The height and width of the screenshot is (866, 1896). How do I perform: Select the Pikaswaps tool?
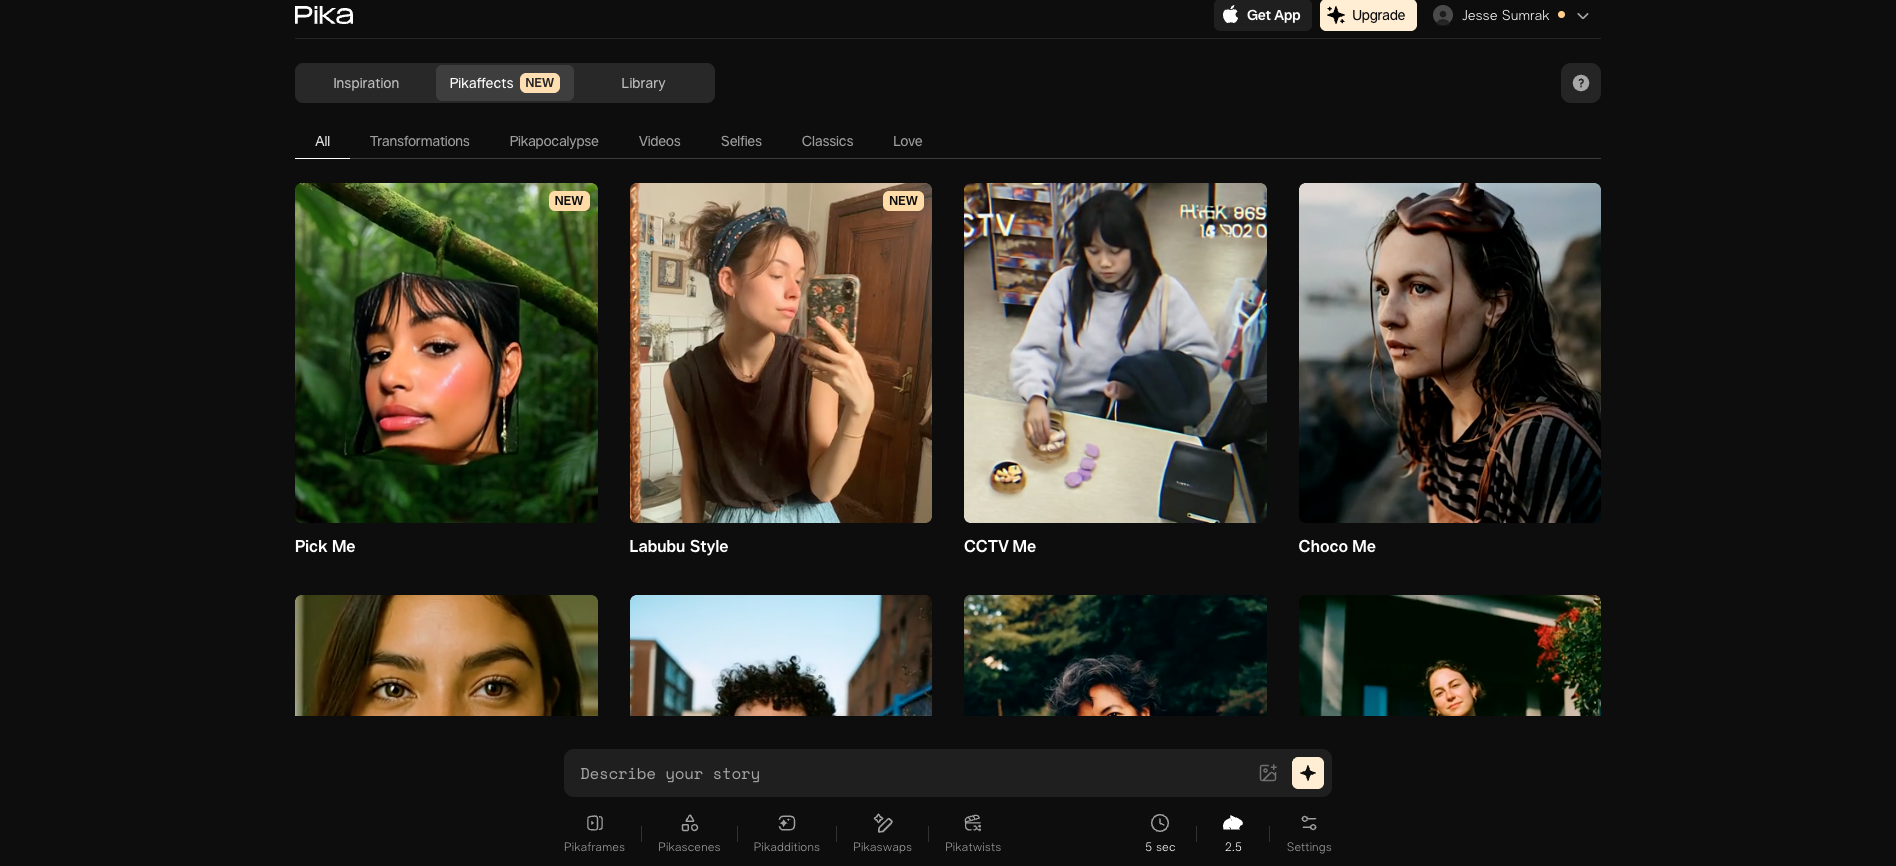coord(882,833)
